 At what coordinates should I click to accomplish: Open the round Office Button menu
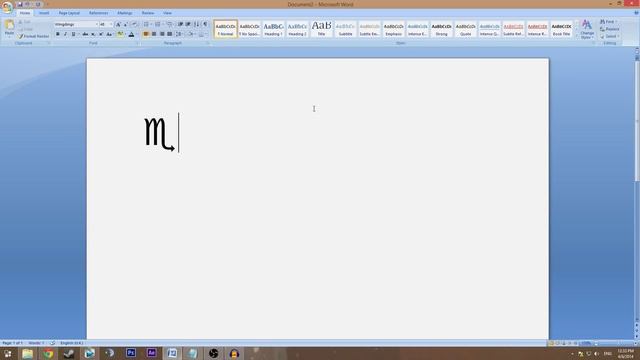7,7
